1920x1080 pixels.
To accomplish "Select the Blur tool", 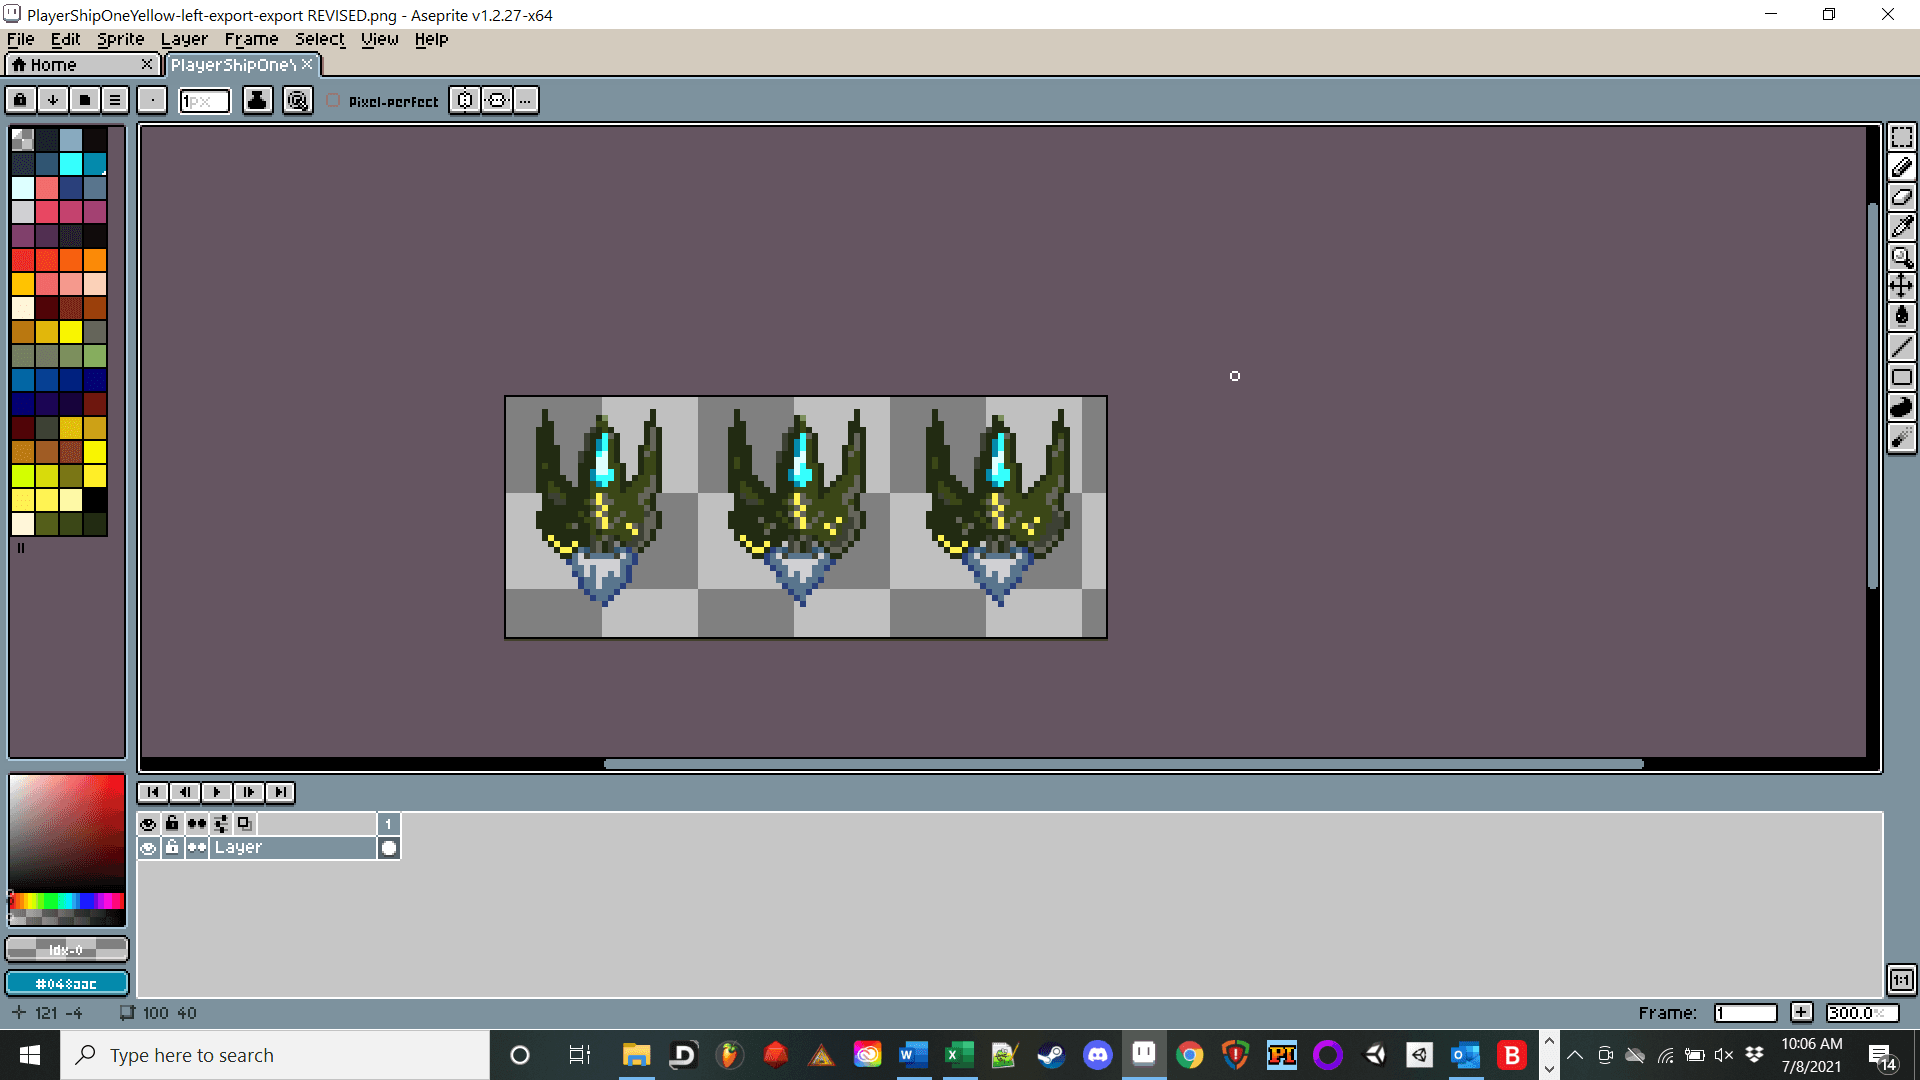I will [x=1901, y=437].
